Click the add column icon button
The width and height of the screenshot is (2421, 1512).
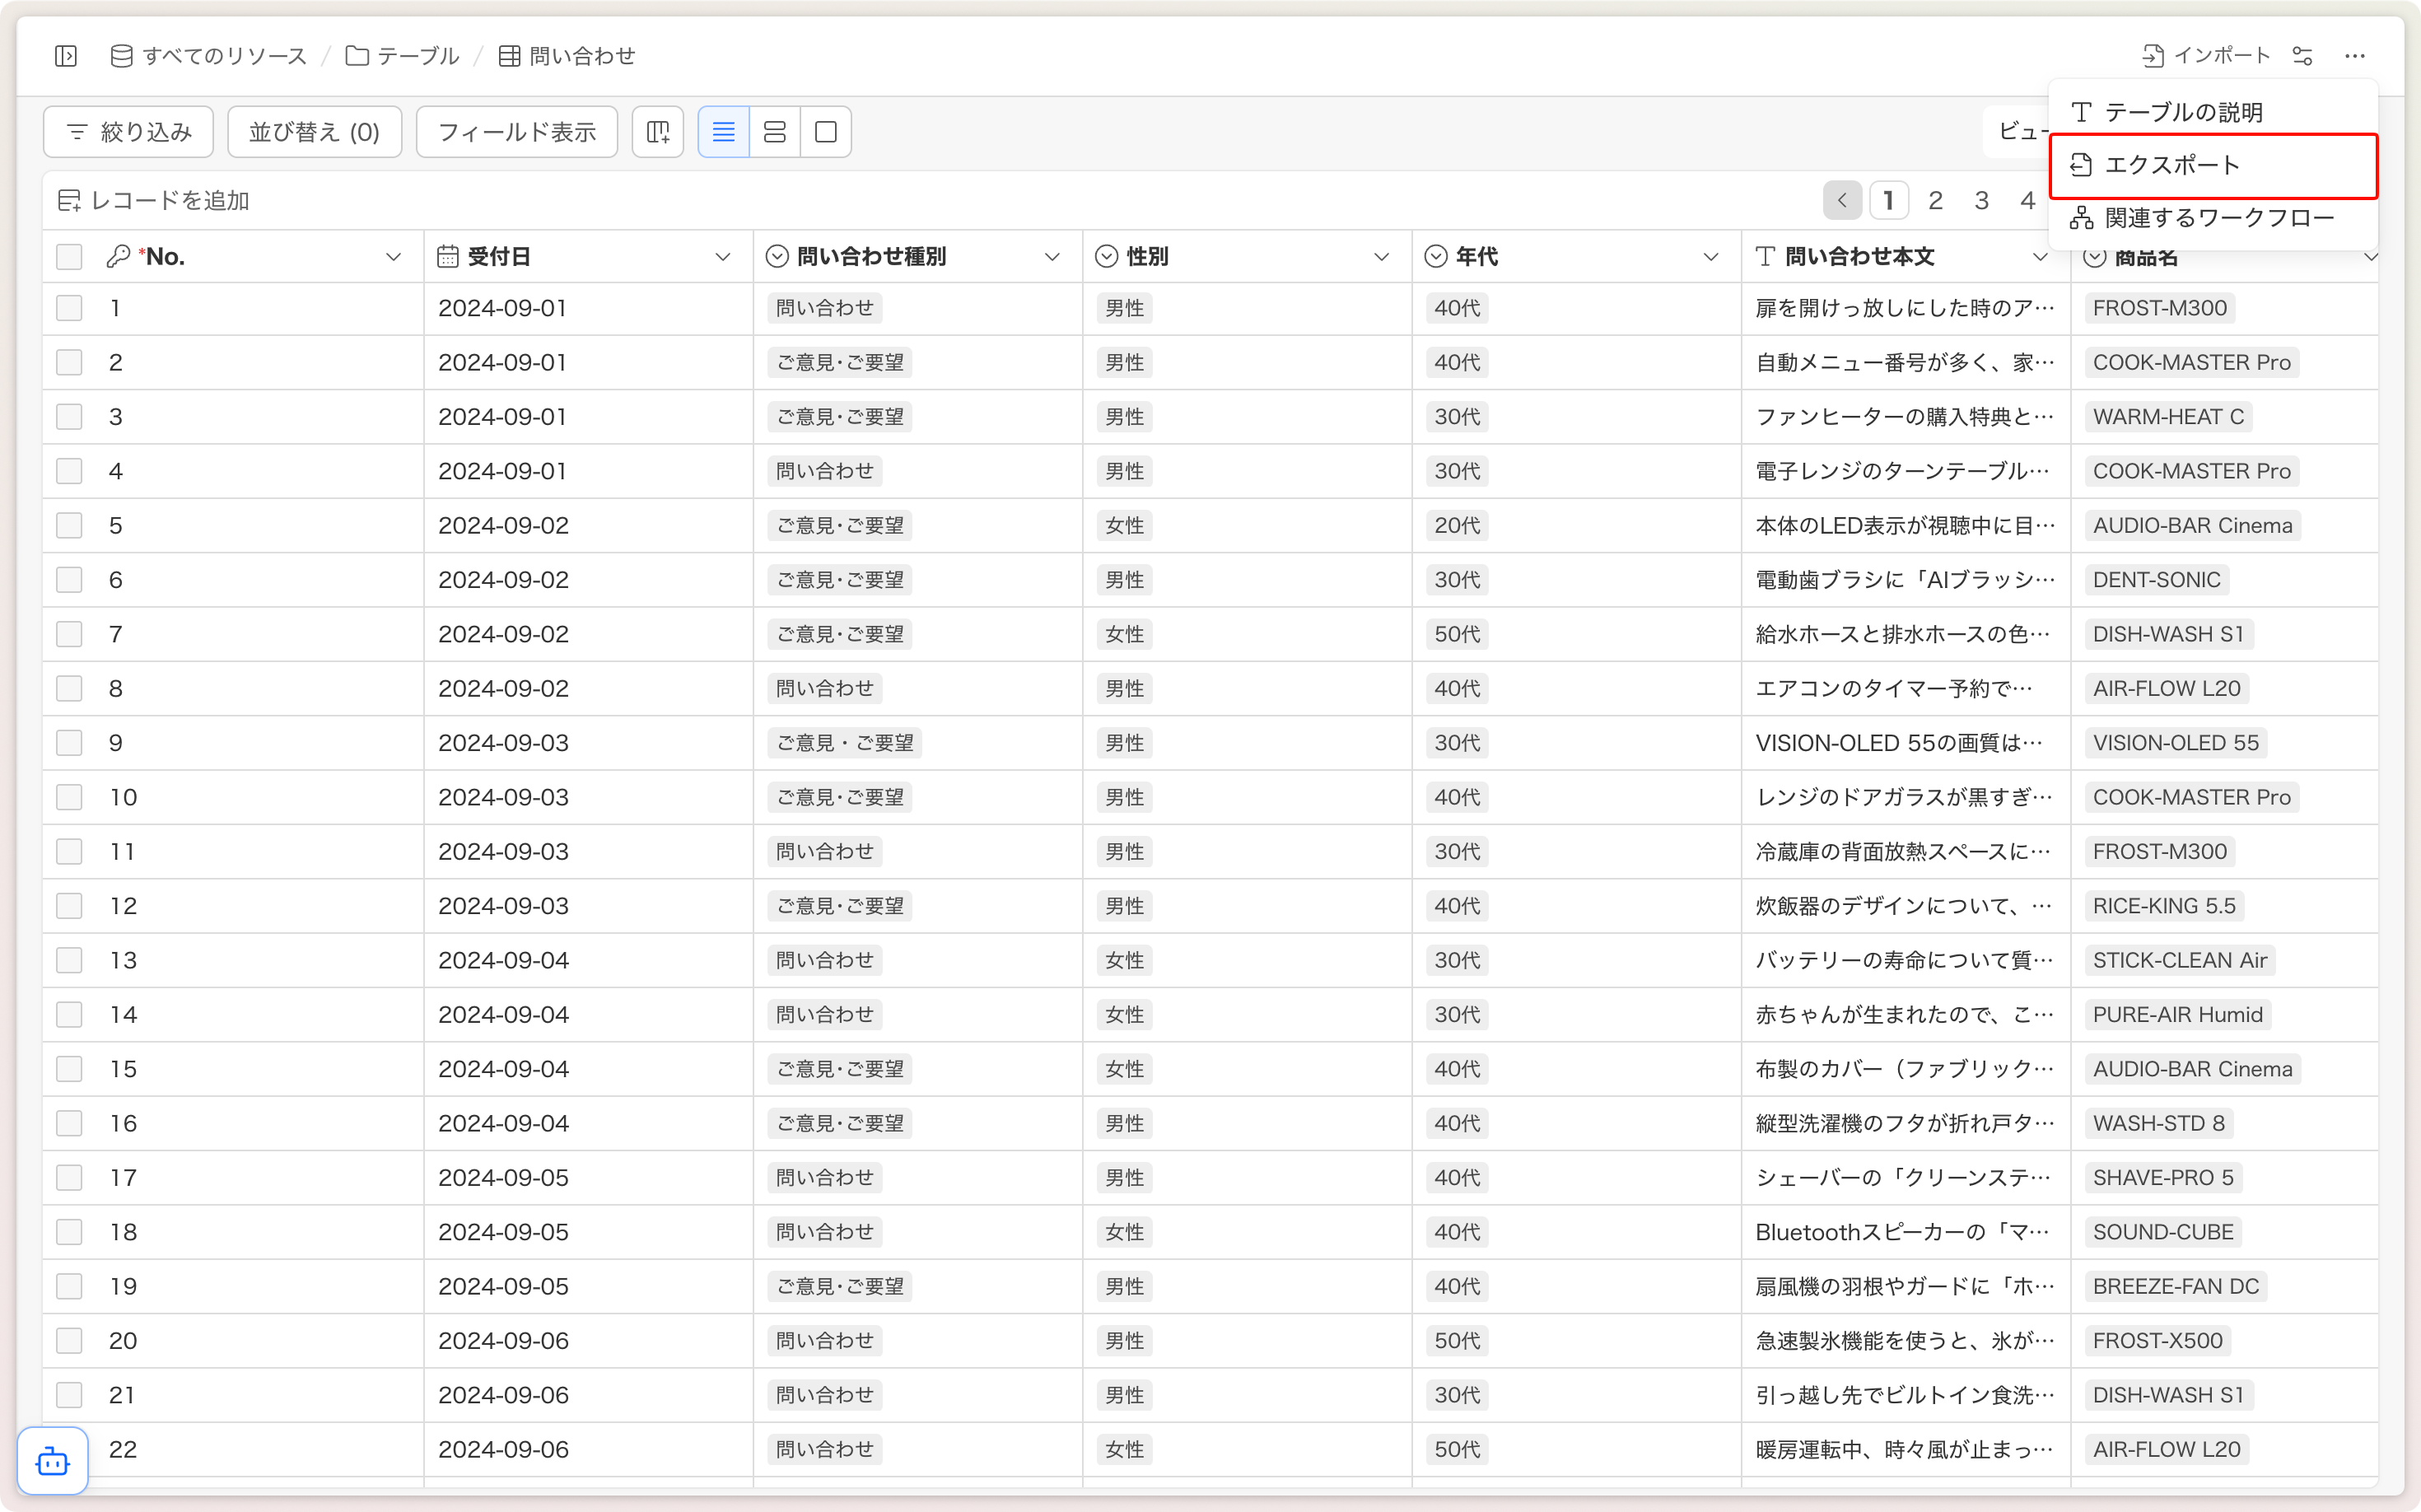pos(658,132)
